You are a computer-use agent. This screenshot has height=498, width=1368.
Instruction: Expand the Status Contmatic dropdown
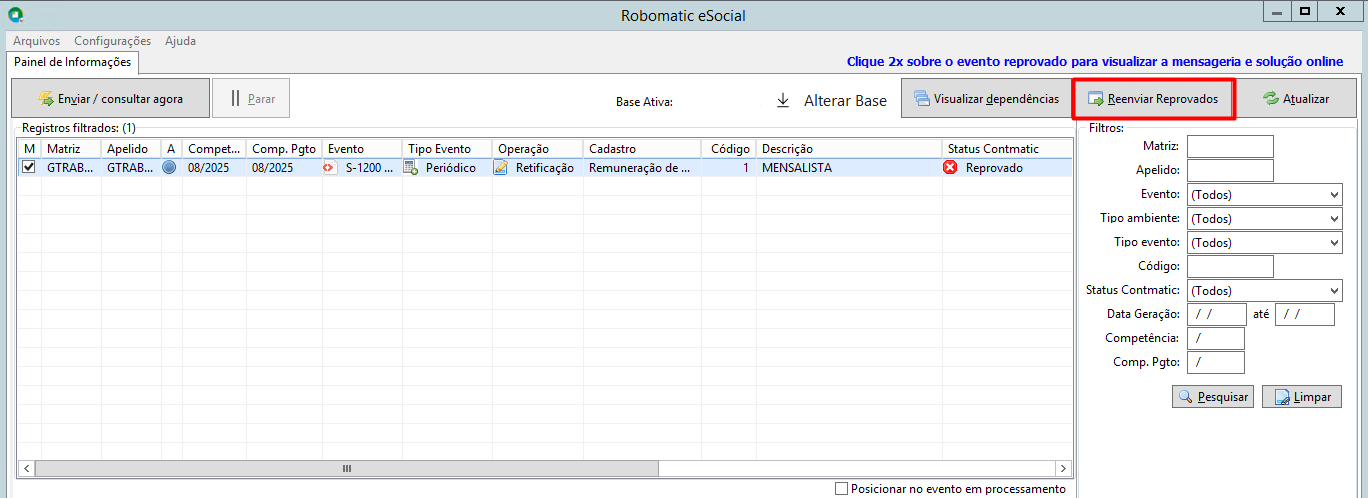1264,291
